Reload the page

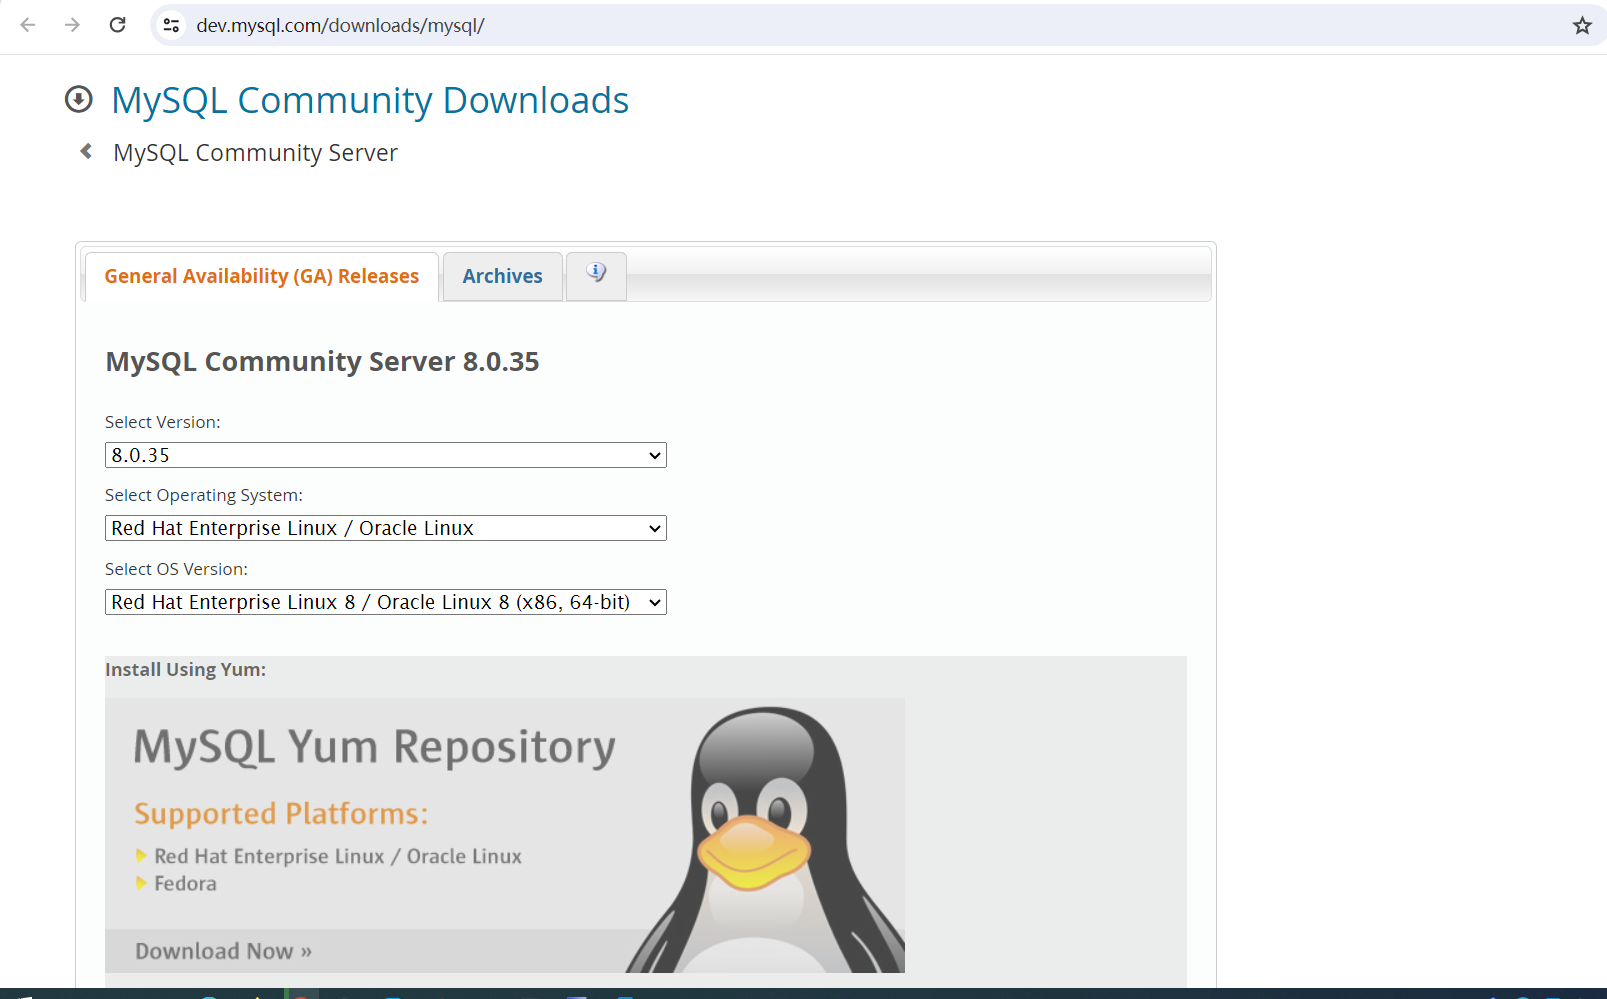tap(117, 25)
